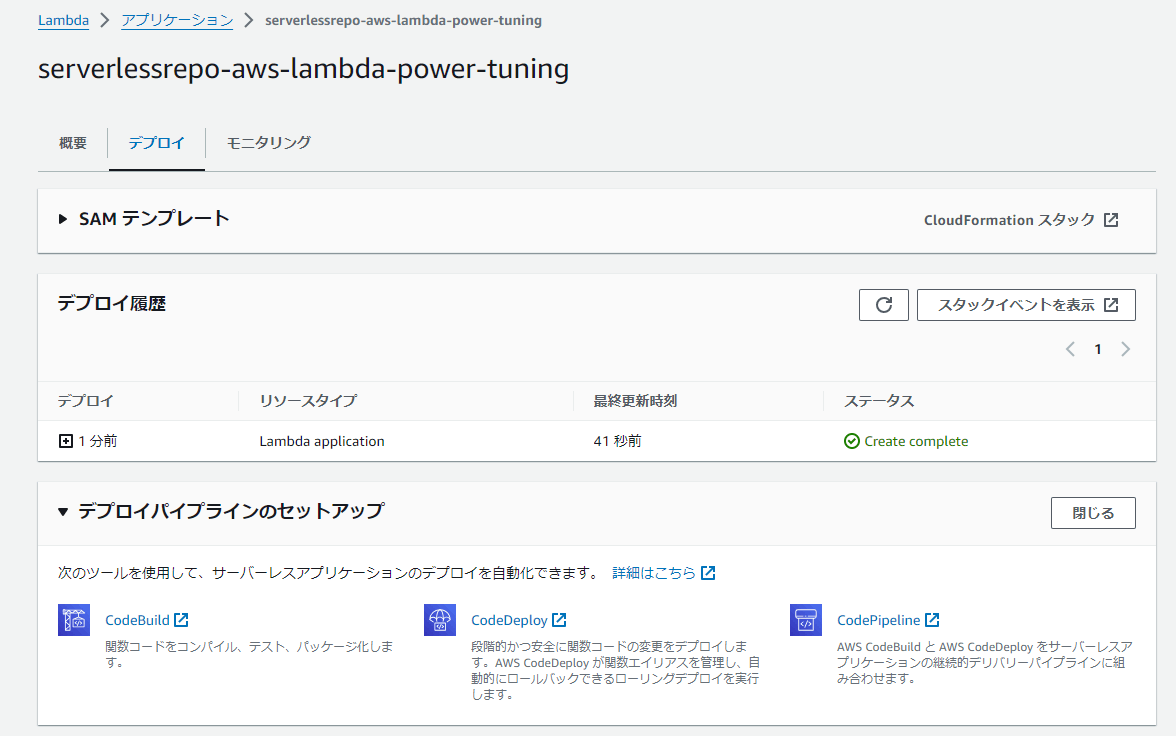The width and height of the screenshot is (1176, 736).
Task: Click page number 1 in pagination
Action: point(1097,349)
